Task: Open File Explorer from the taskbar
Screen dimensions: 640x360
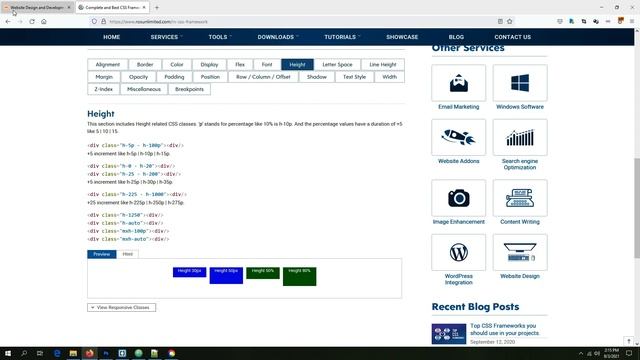Action: [x=73, y=353]
